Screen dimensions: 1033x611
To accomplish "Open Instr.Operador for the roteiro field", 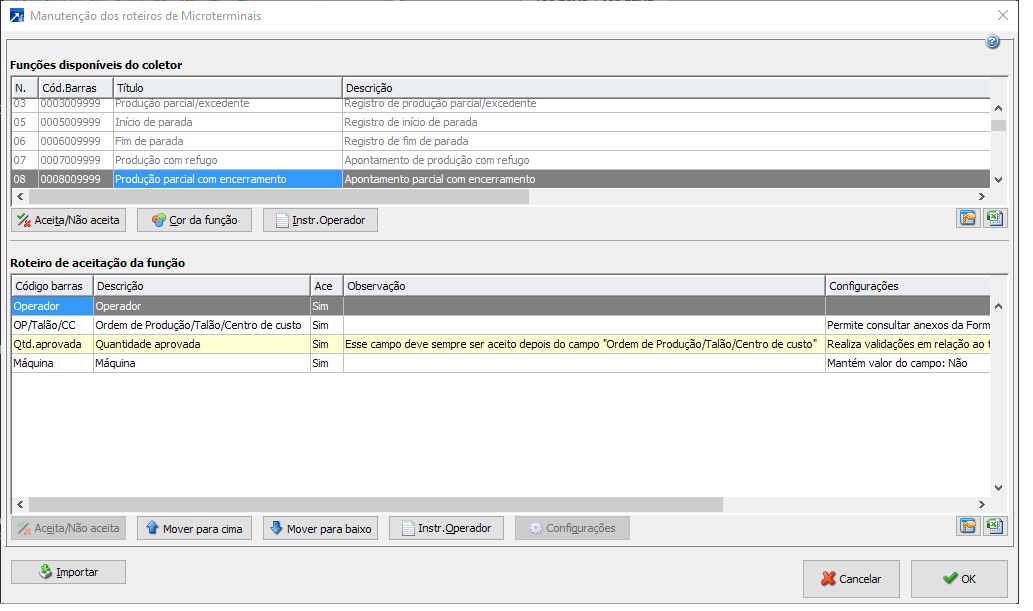I will [446, 528].
